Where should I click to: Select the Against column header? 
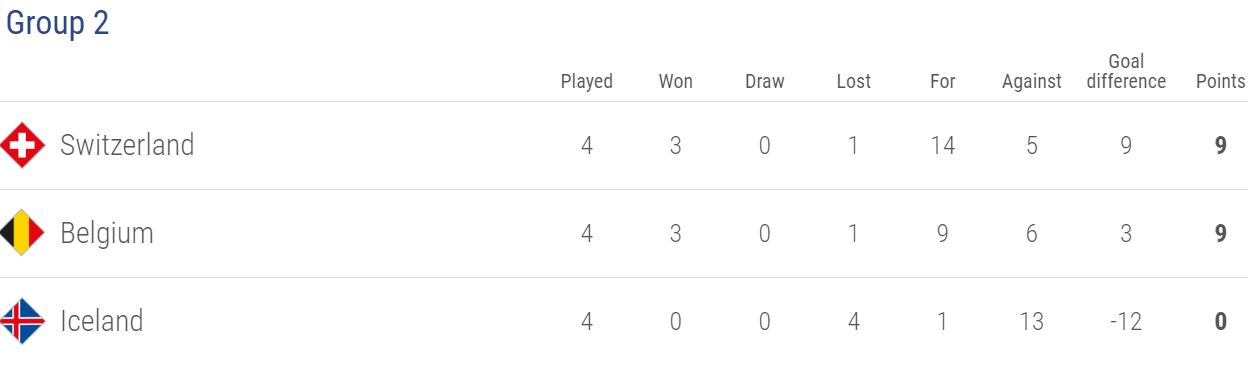[1032, 82]
